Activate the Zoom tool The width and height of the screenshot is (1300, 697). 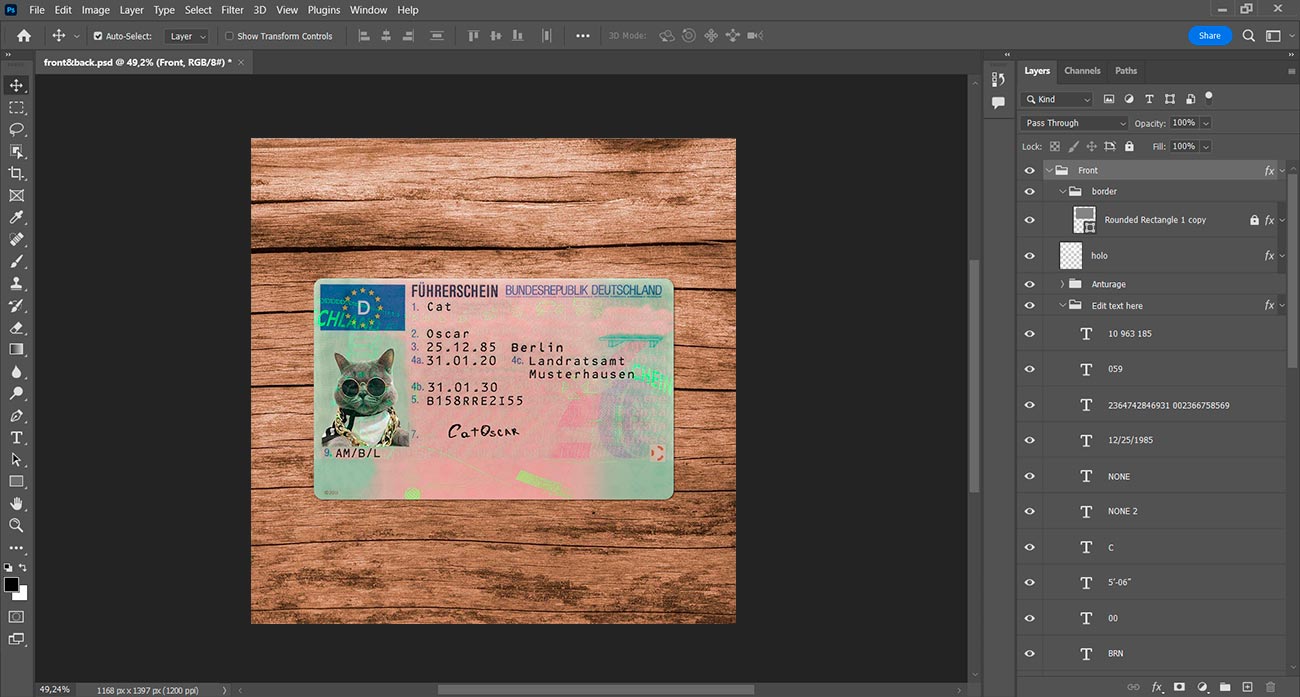click(x=16, y=525)
